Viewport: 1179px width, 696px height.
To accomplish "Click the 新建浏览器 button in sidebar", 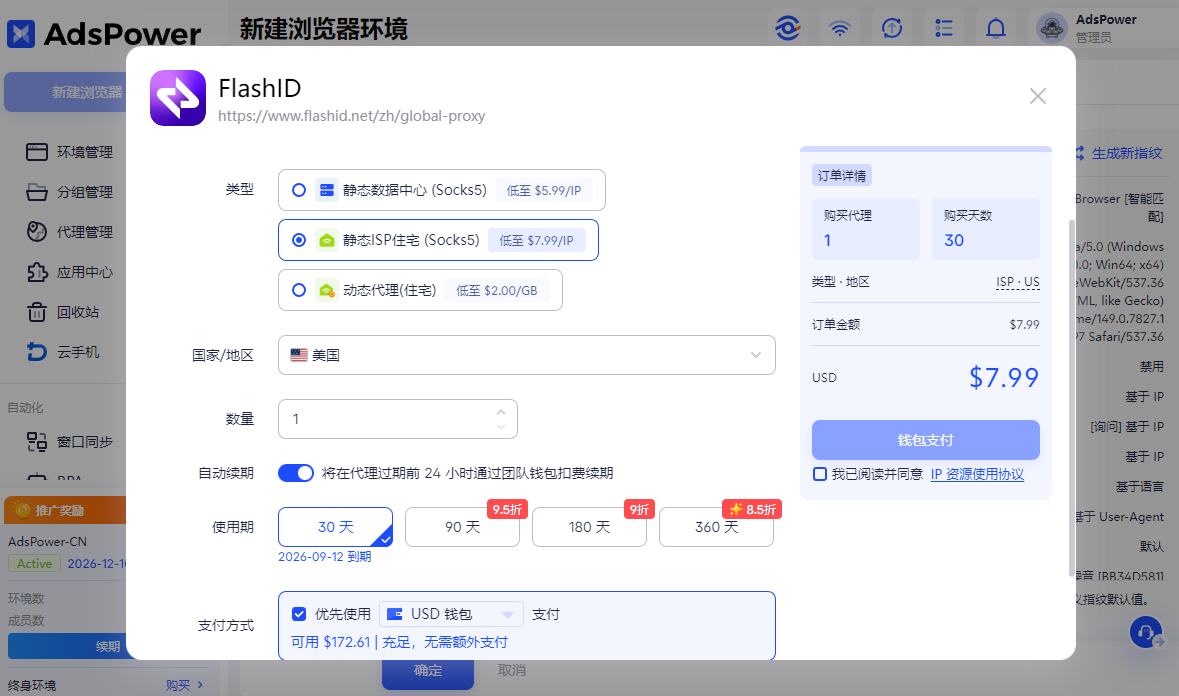I will tap(66, 92).
